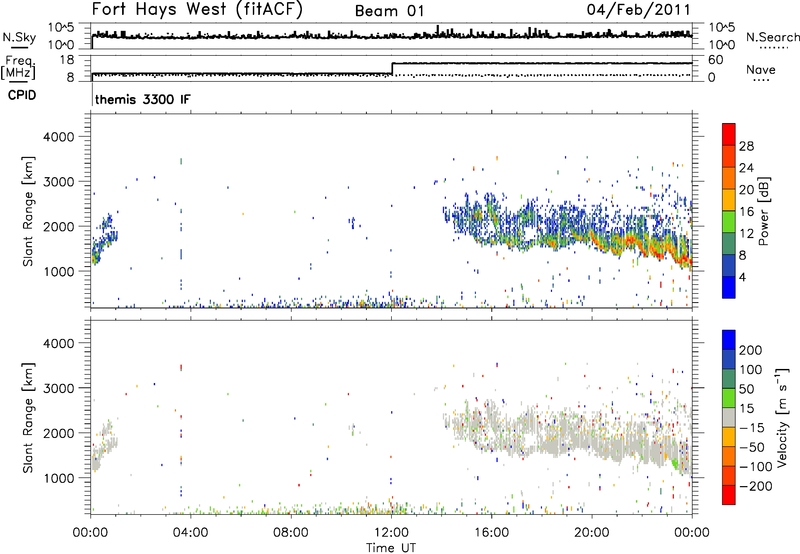Viewport: 800px width, 554px height.
Task: Select the 'N.Search' legend label
Action: click(773, 37)
